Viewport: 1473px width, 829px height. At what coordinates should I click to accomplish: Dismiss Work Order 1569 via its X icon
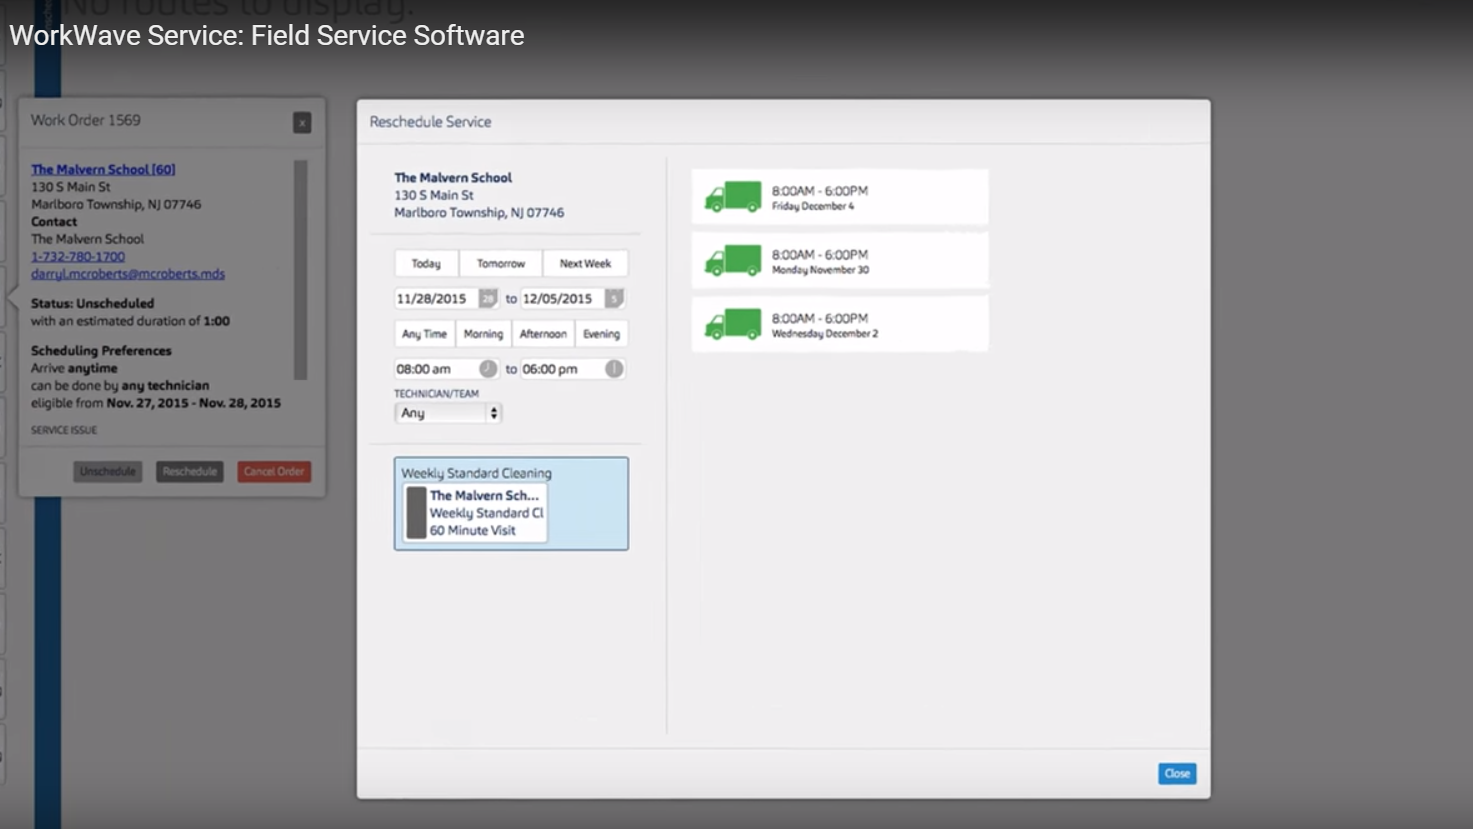pyautogui.click(x=303, y=122)
